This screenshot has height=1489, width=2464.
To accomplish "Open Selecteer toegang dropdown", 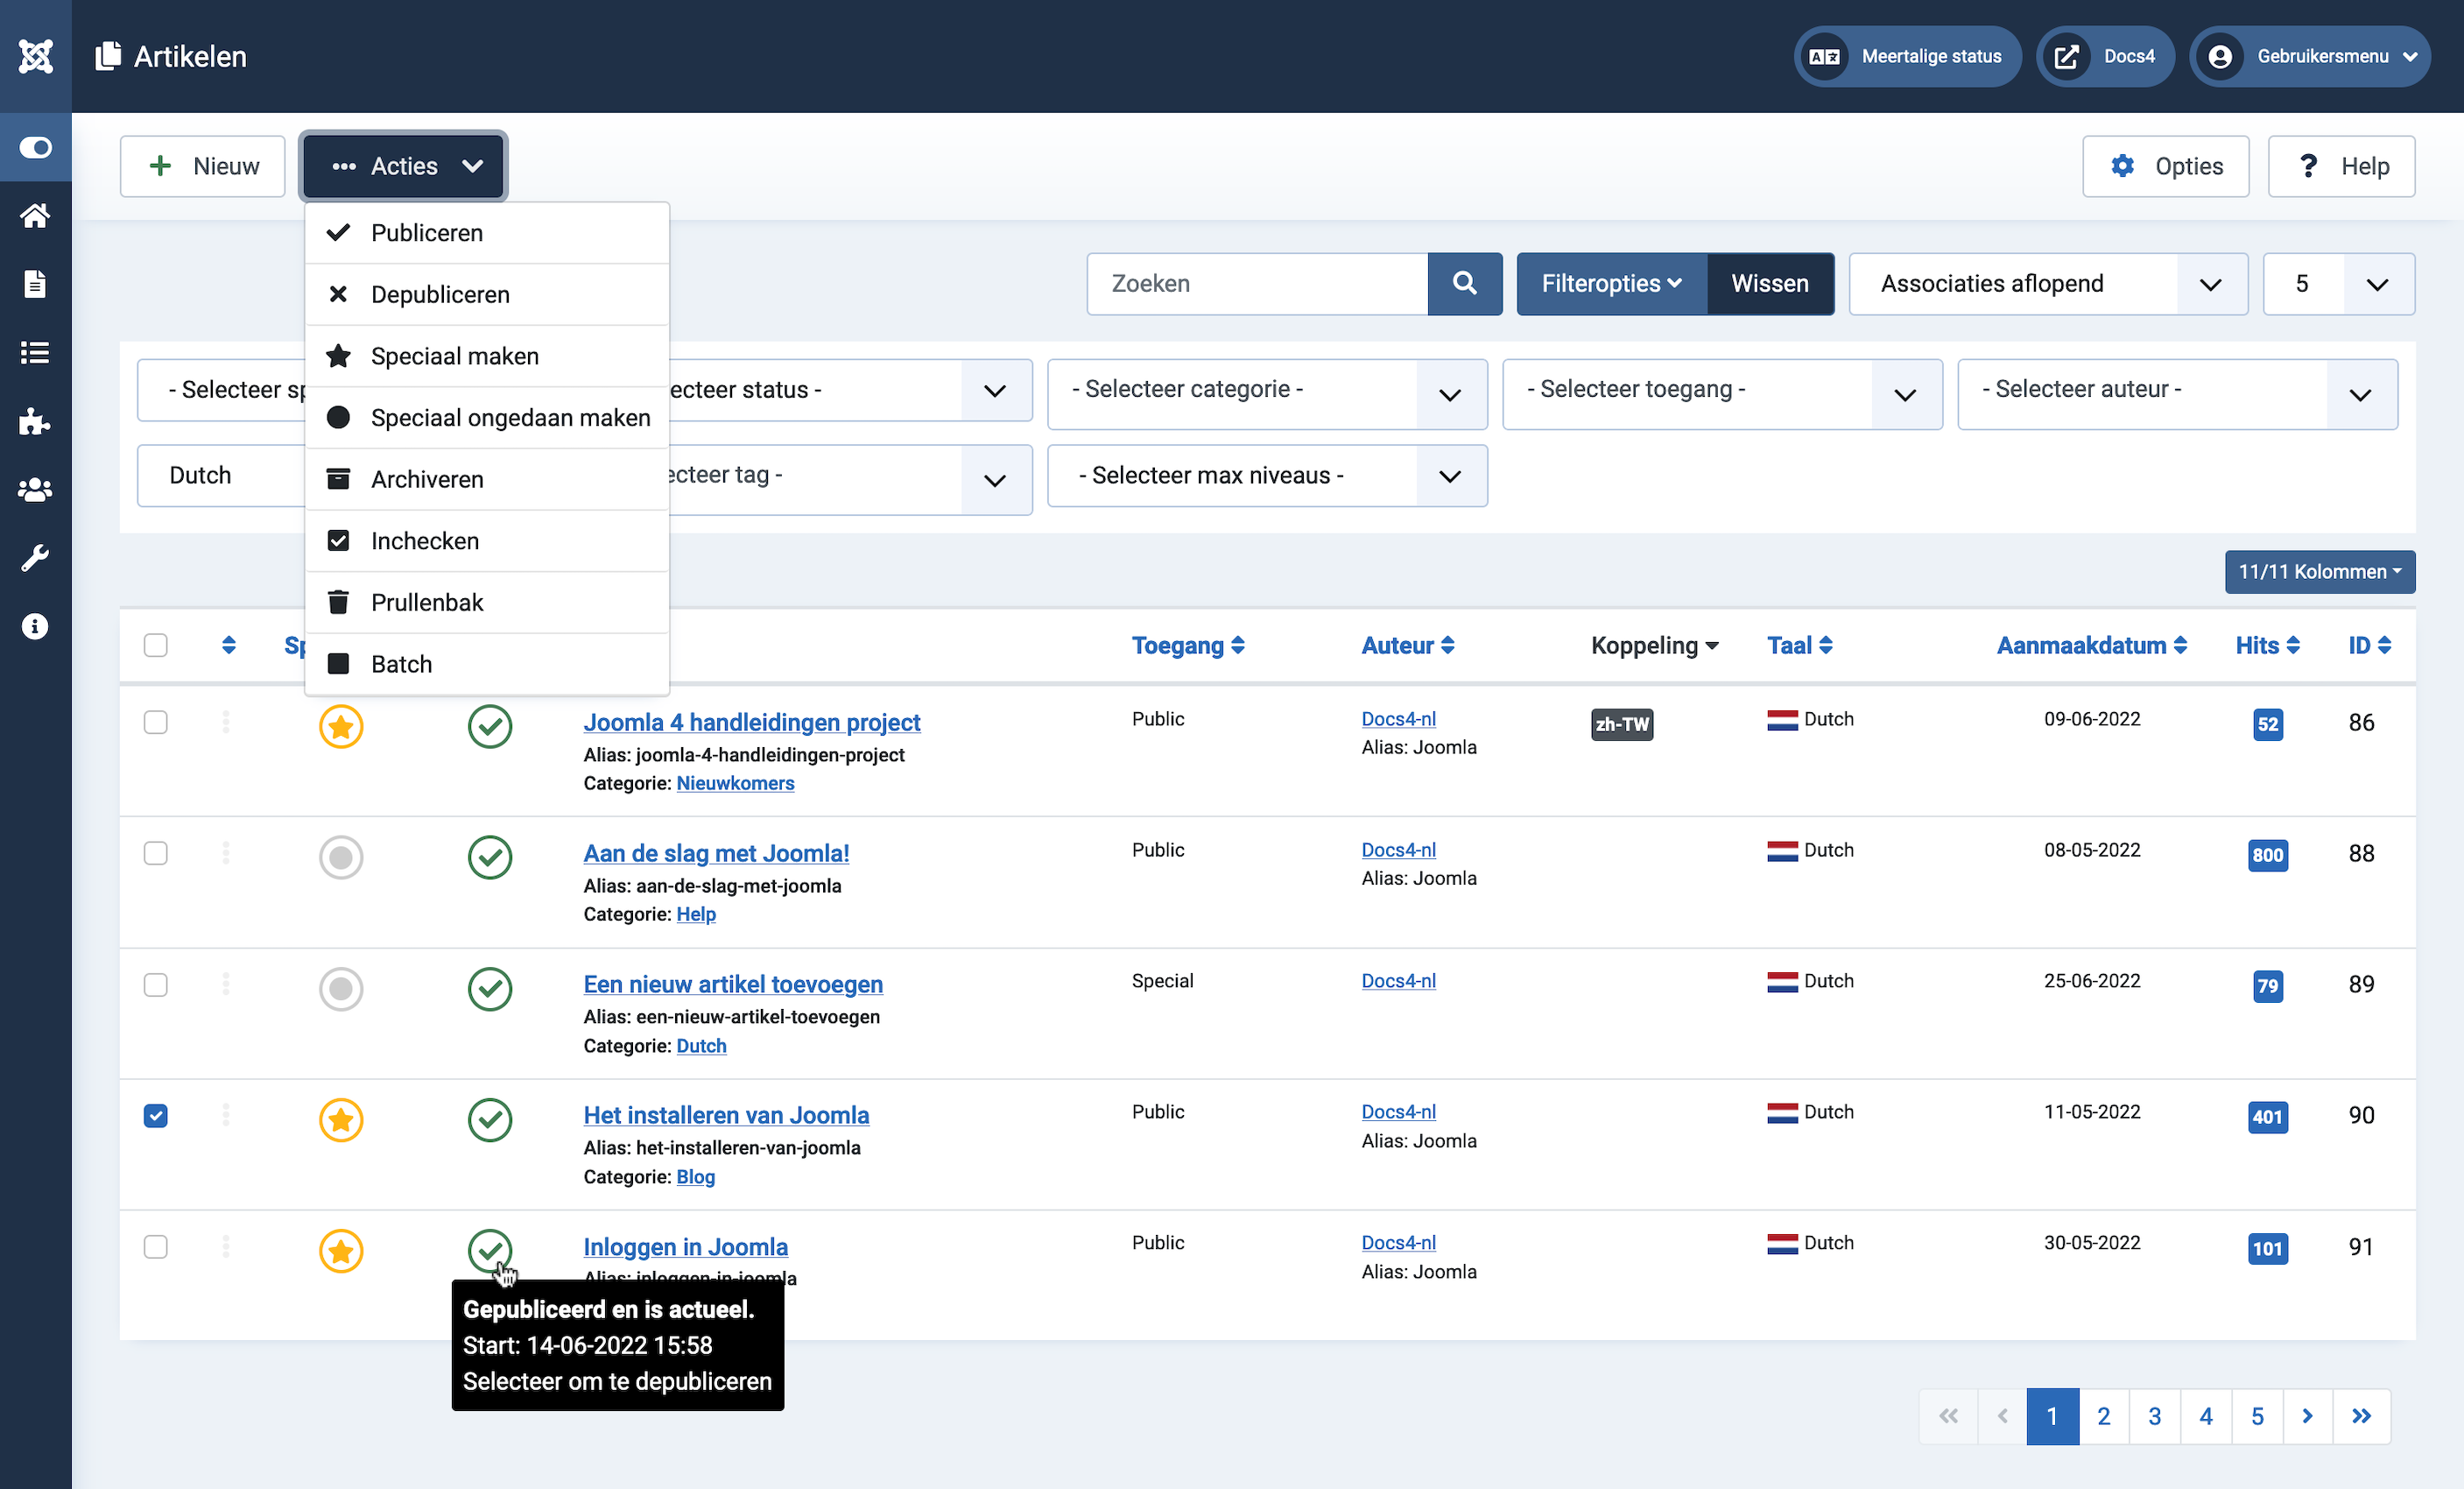I will coord(1722,393).
